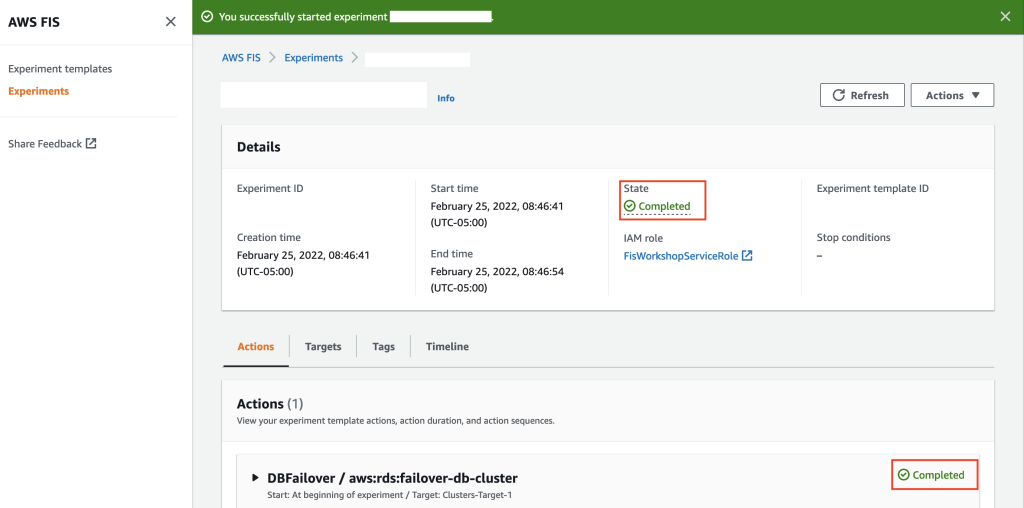Click external link icon next to FisWorkshopServiceRole
The height and width of the screenshot is (508, 1024).
(x=747, y=256)
